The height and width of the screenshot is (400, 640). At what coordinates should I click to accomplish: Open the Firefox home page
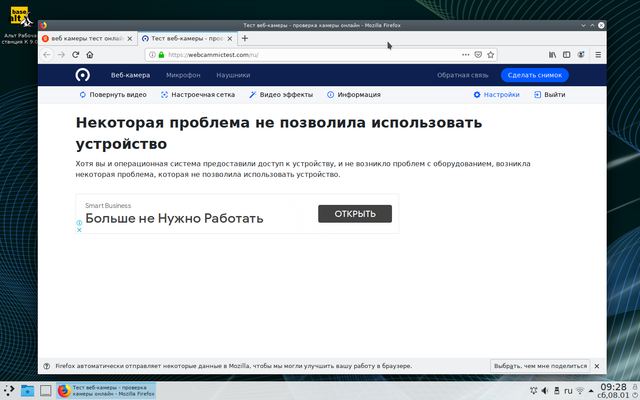[x=90, y=55]
